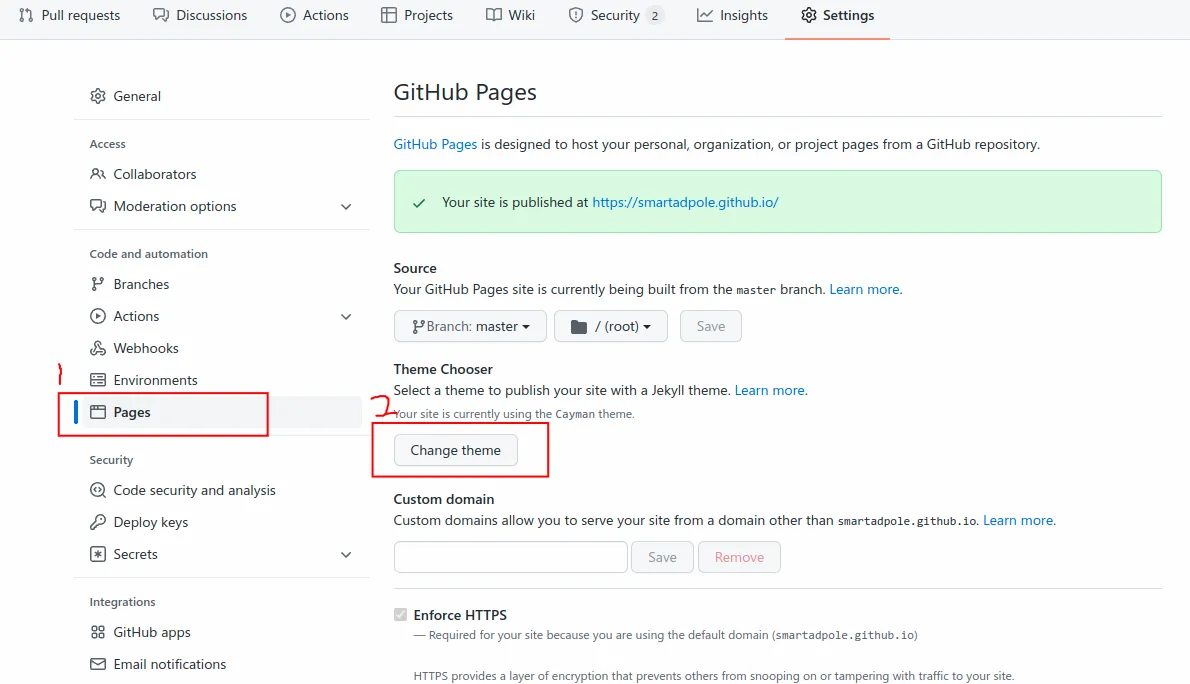Click the Environments server icon

[98, 380]
